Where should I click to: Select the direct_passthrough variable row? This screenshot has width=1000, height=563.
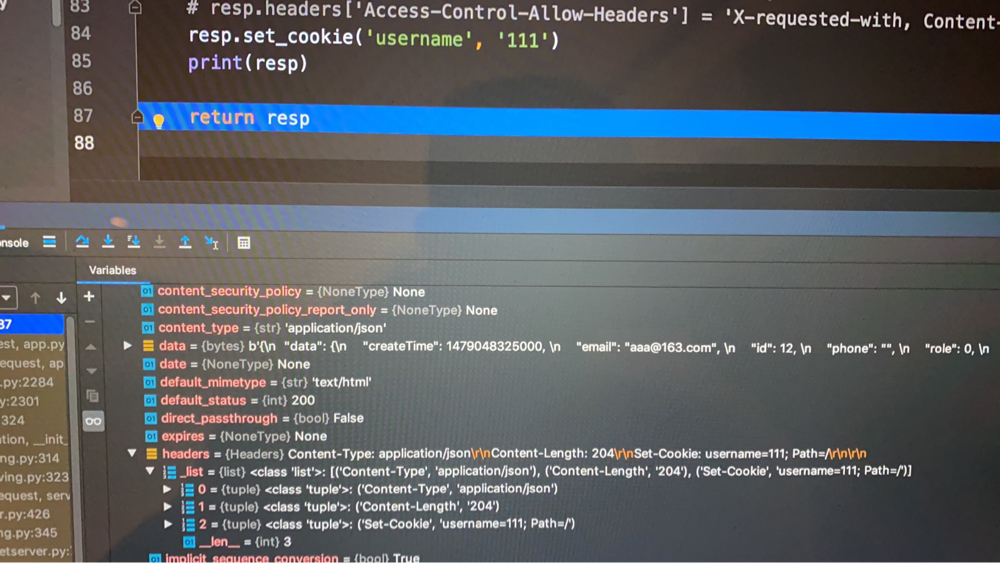254,418
